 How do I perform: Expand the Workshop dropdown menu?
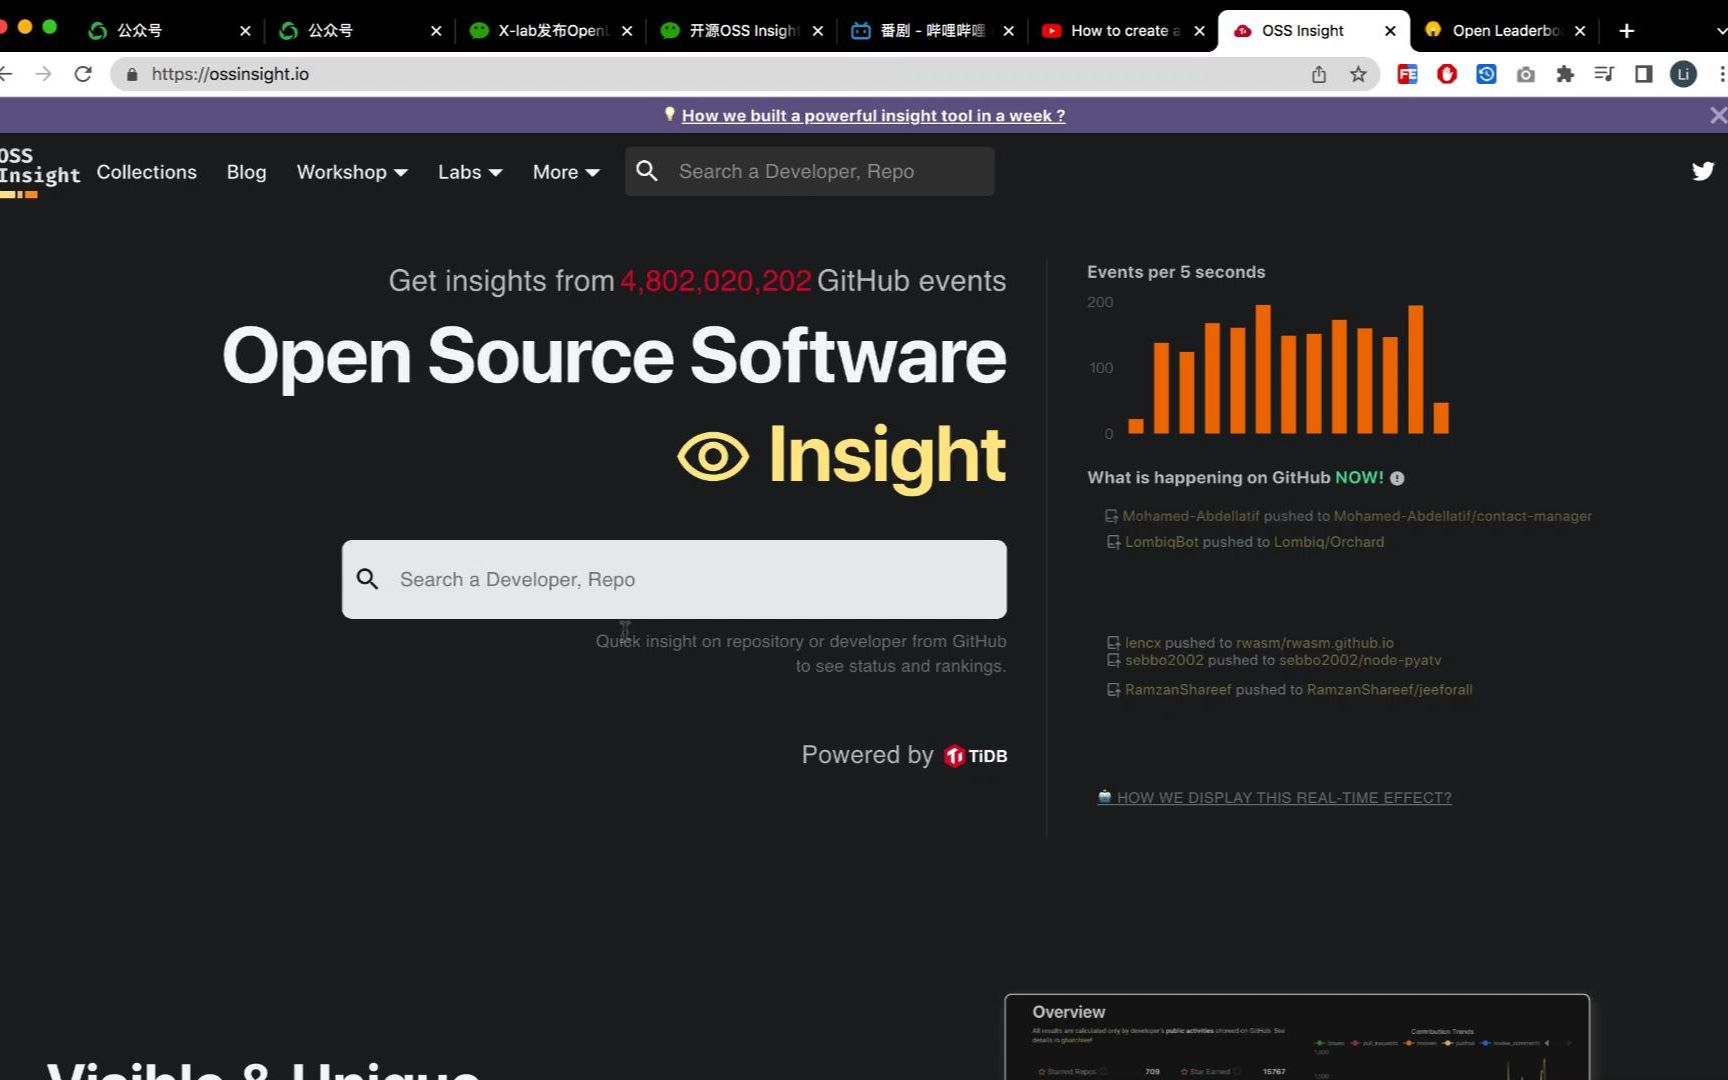tap(352, 172)
